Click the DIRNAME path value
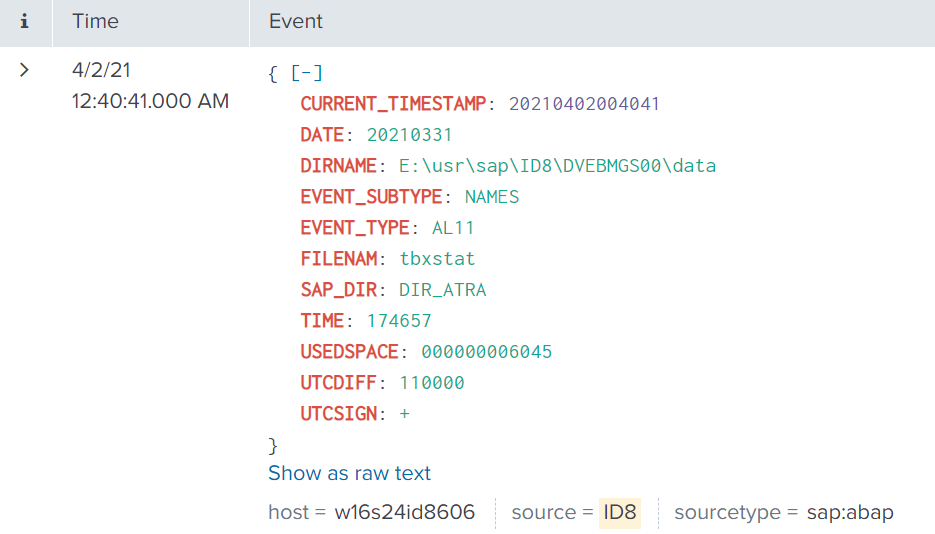This screenshot has width=935, height=534. click(x=557, y=166)
